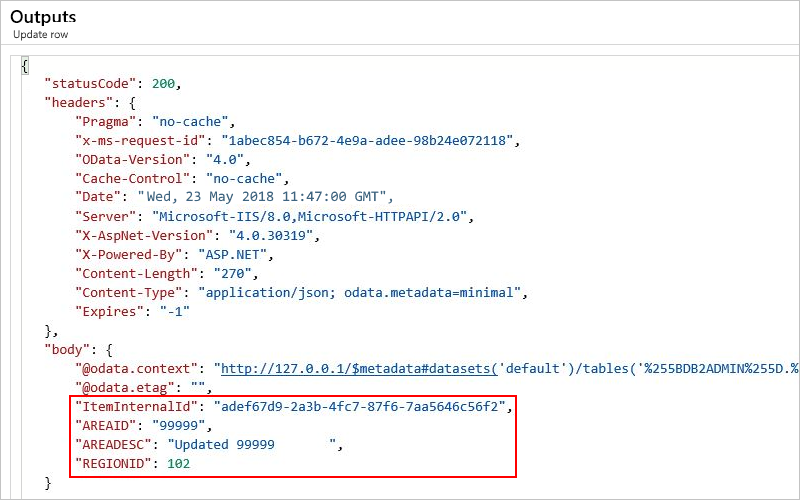800x500 pixels.
Task: Select the "Pragma" header key
Action: pyautogui.click(x=106, y=121)
